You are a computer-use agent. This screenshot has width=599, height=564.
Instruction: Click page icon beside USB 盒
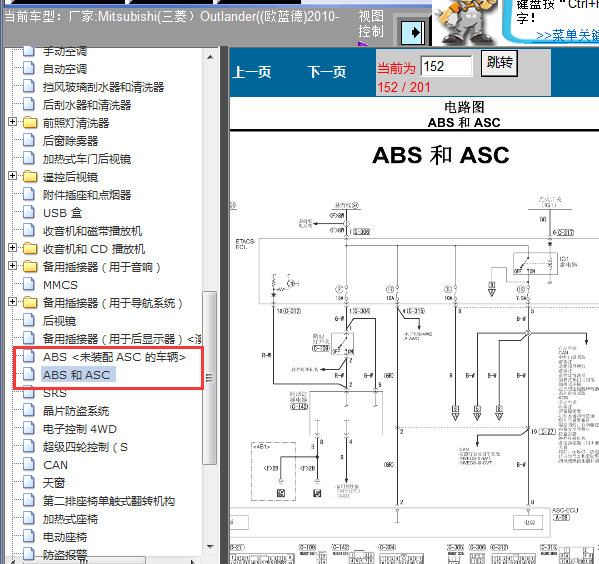(29, 212)
